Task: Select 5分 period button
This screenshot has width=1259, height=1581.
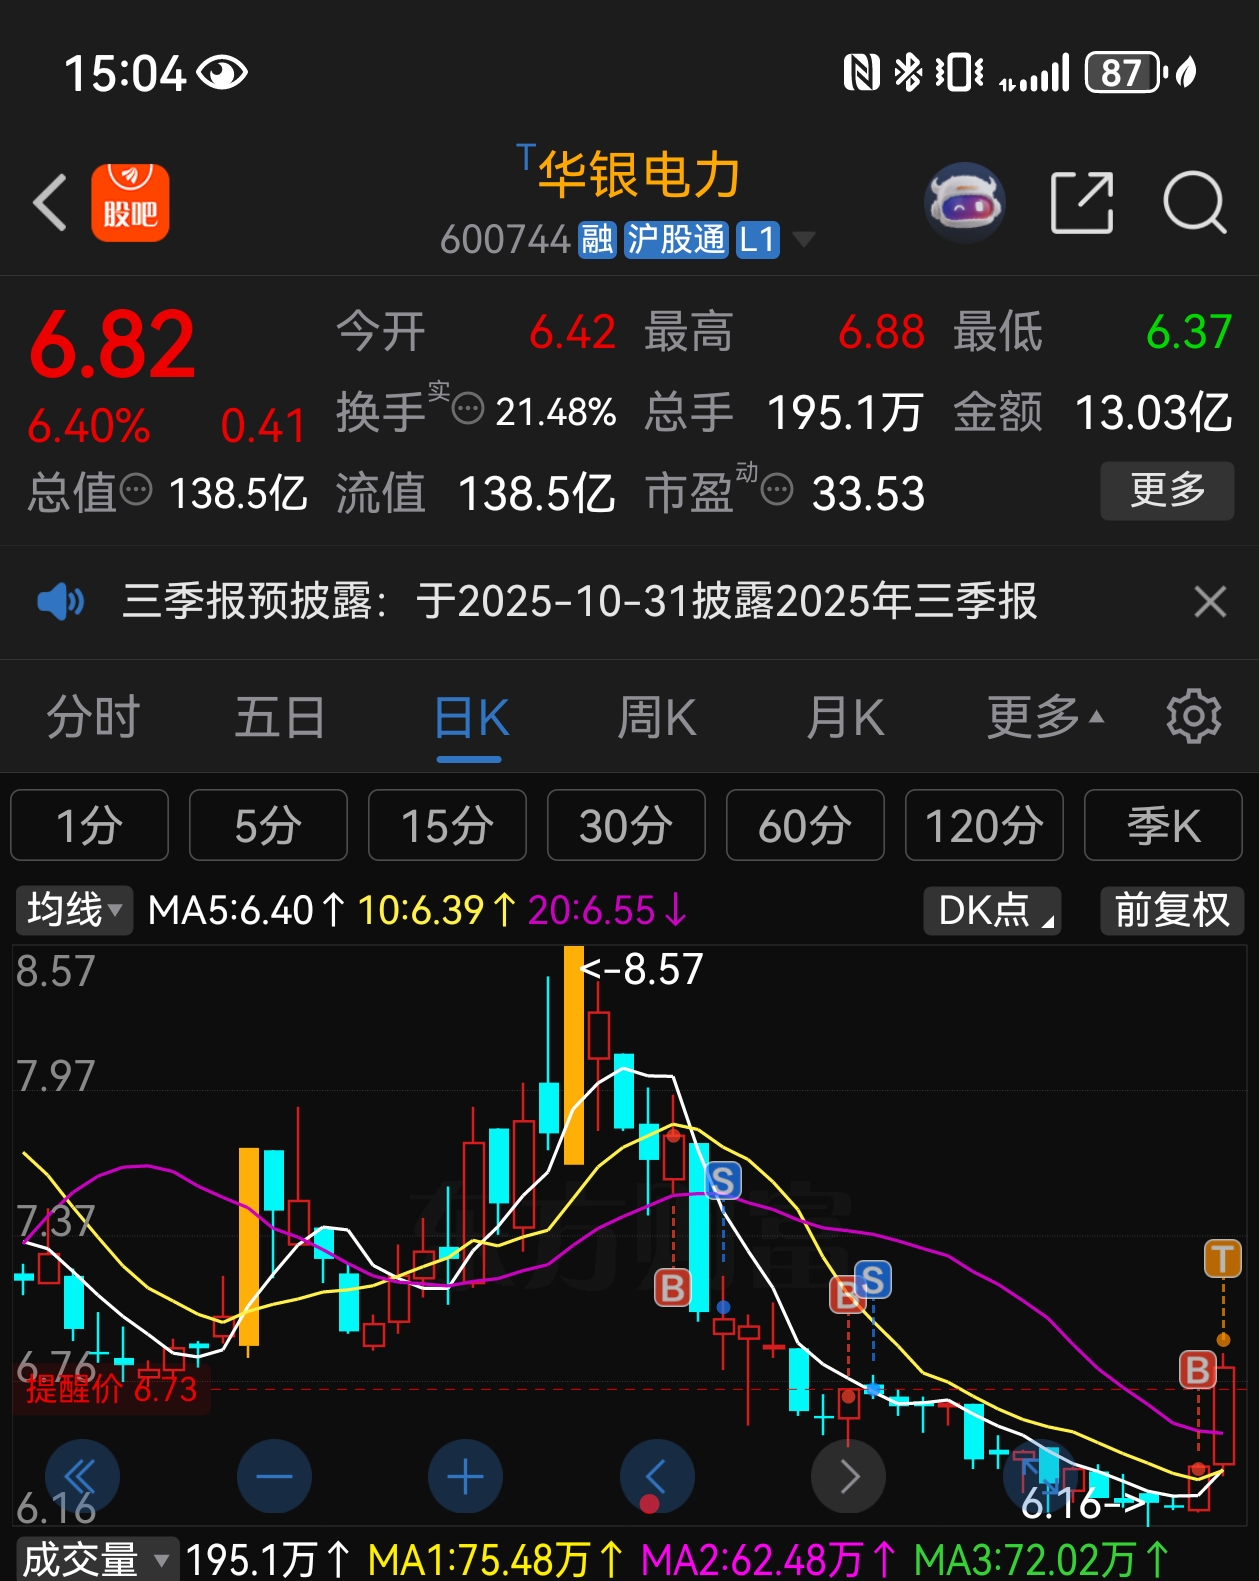Action: [x=268, y=825]
